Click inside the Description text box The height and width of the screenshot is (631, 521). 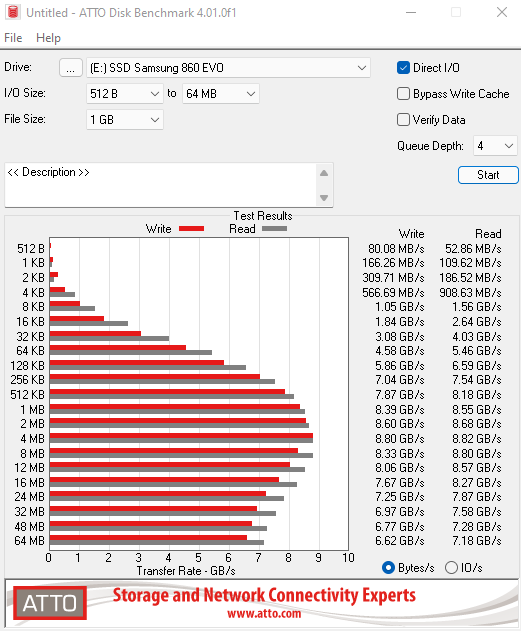(x=161, y=185)
